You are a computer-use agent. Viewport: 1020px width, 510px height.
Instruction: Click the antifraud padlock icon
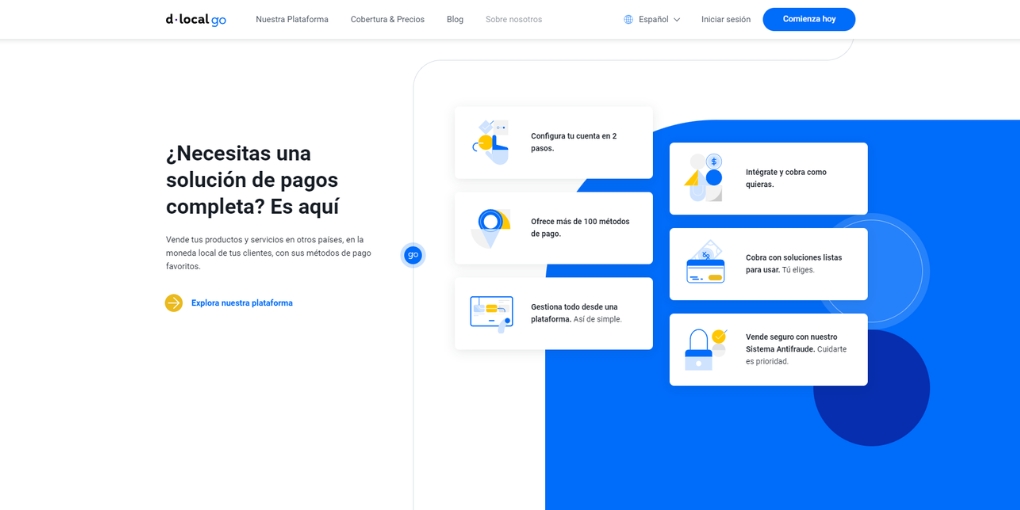[705, 349]
